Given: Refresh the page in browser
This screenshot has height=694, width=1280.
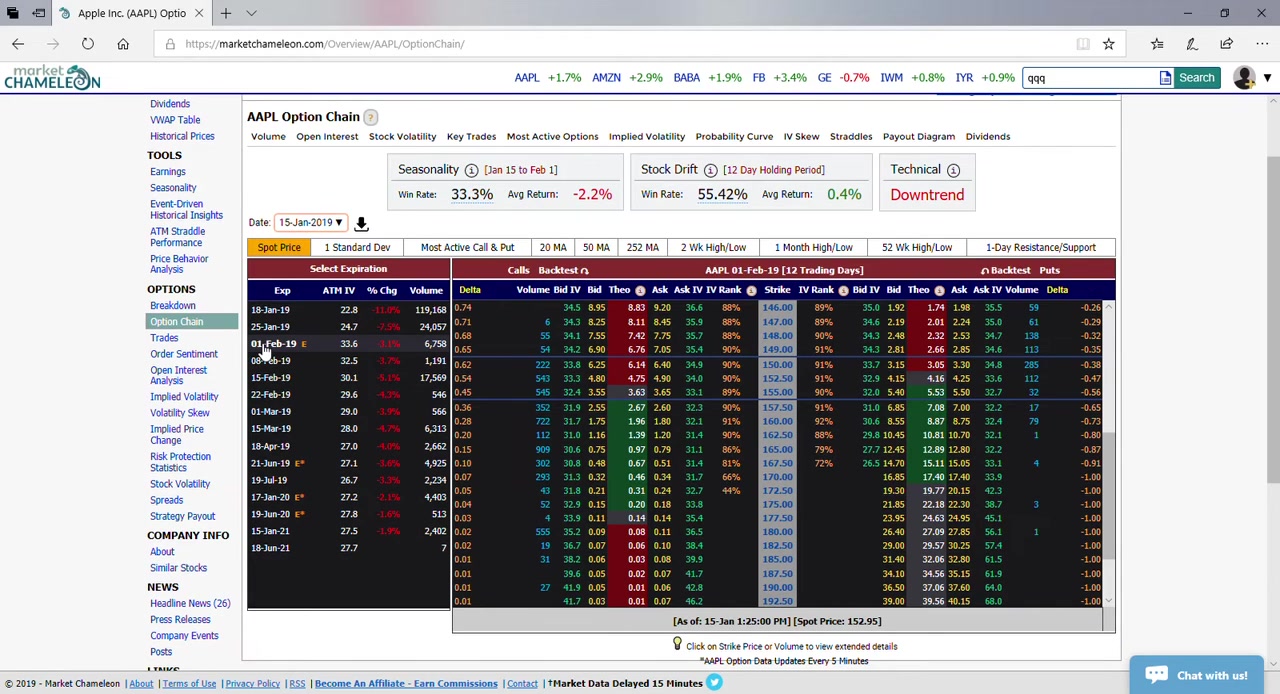Looking at the screenshot, I should [88, 44].
